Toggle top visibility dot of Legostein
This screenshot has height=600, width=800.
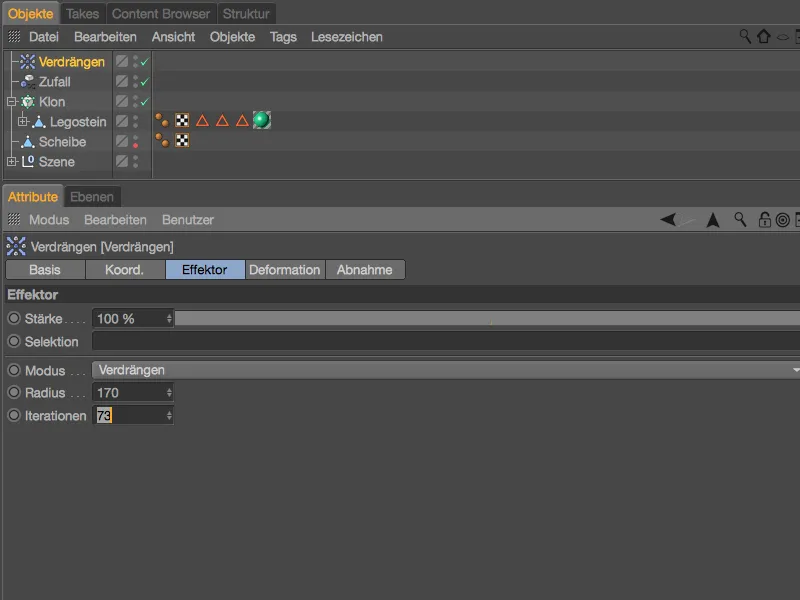(136, 115)
